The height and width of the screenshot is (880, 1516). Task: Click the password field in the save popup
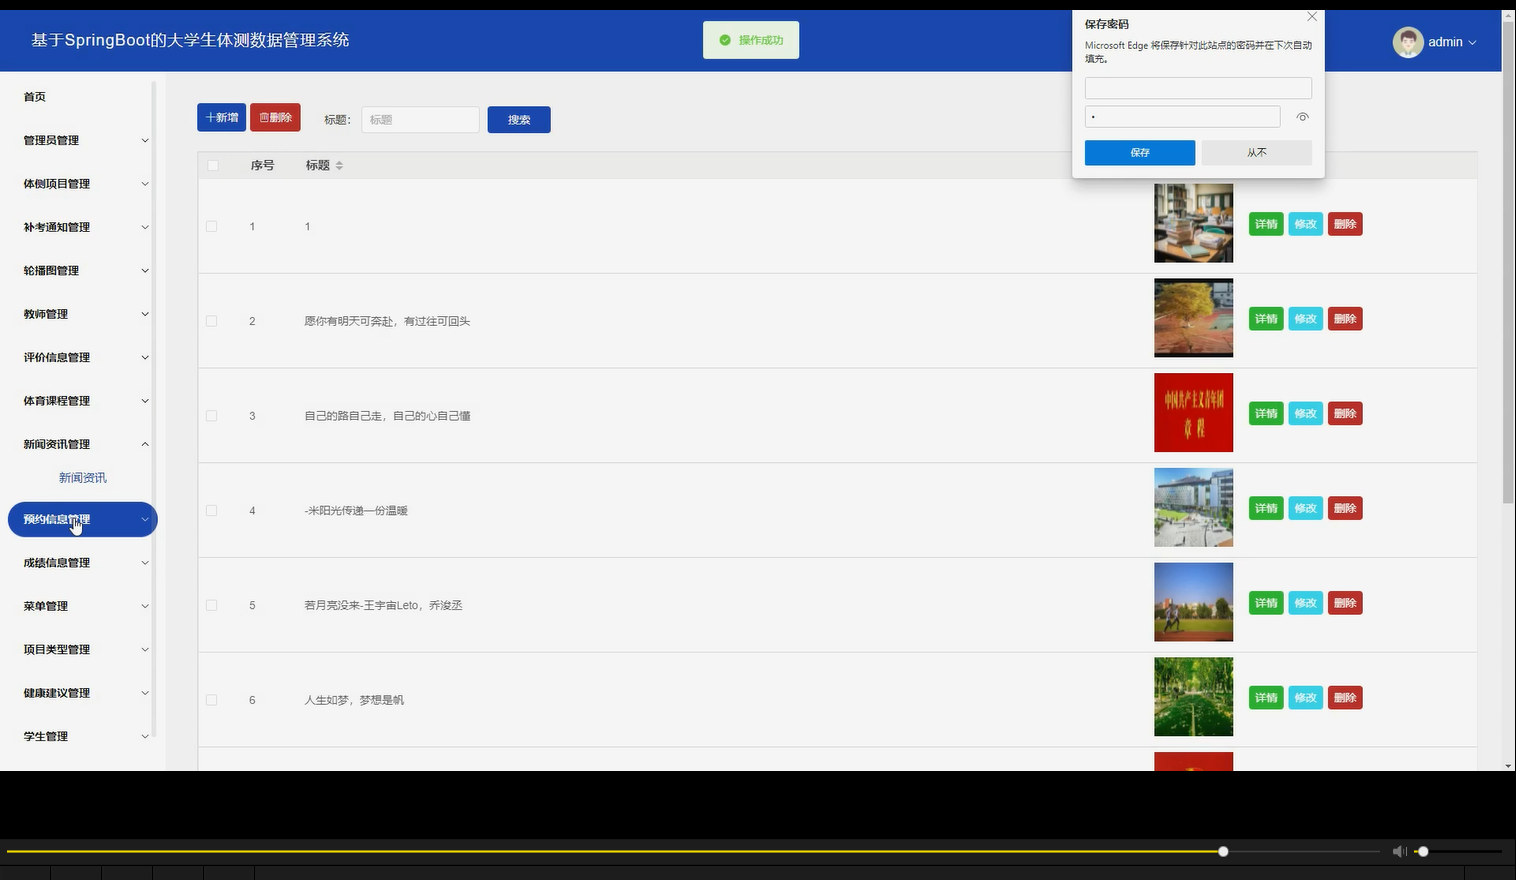pyautogui.click(x=1182, y=117)
